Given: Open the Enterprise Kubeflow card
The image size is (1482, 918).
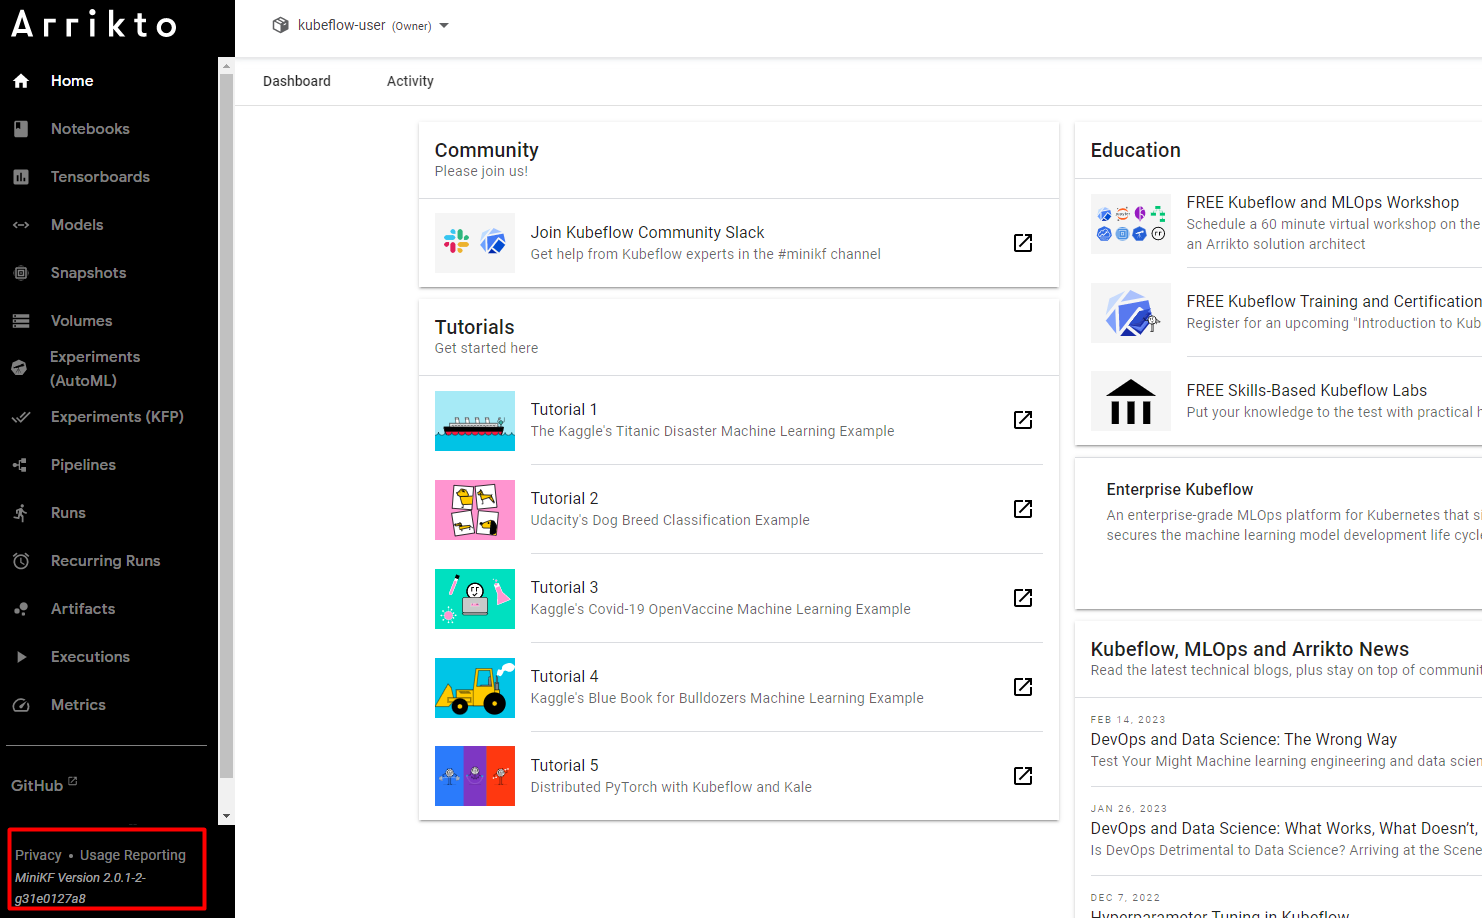Looking at the screenshot, I should (1278, 533).
